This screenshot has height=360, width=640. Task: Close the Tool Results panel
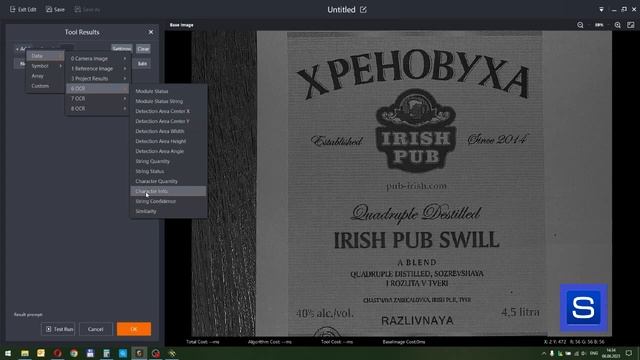tap(151, 32)
